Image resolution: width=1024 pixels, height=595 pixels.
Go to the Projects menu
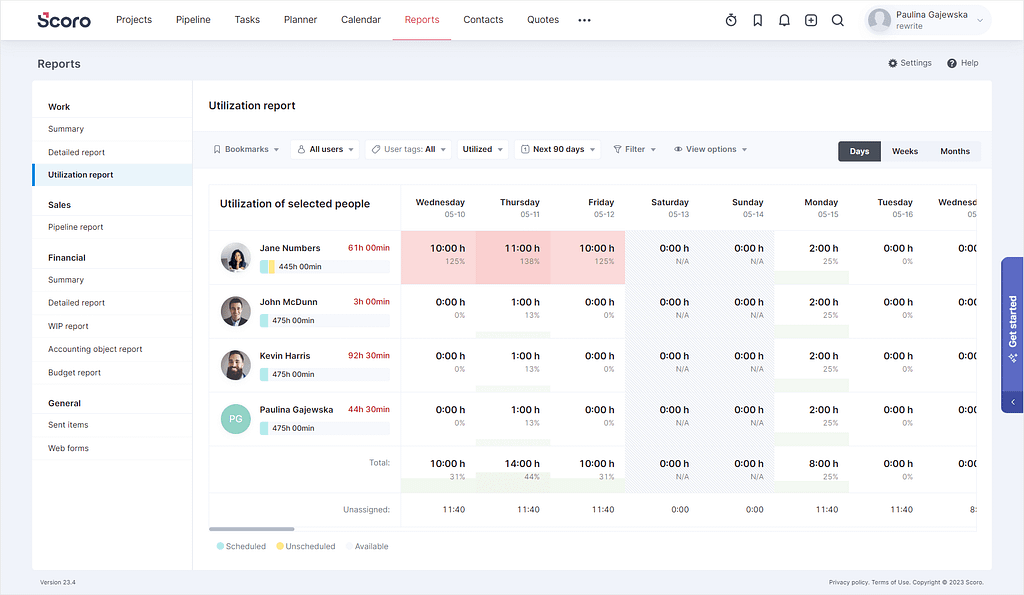point(134,20)
